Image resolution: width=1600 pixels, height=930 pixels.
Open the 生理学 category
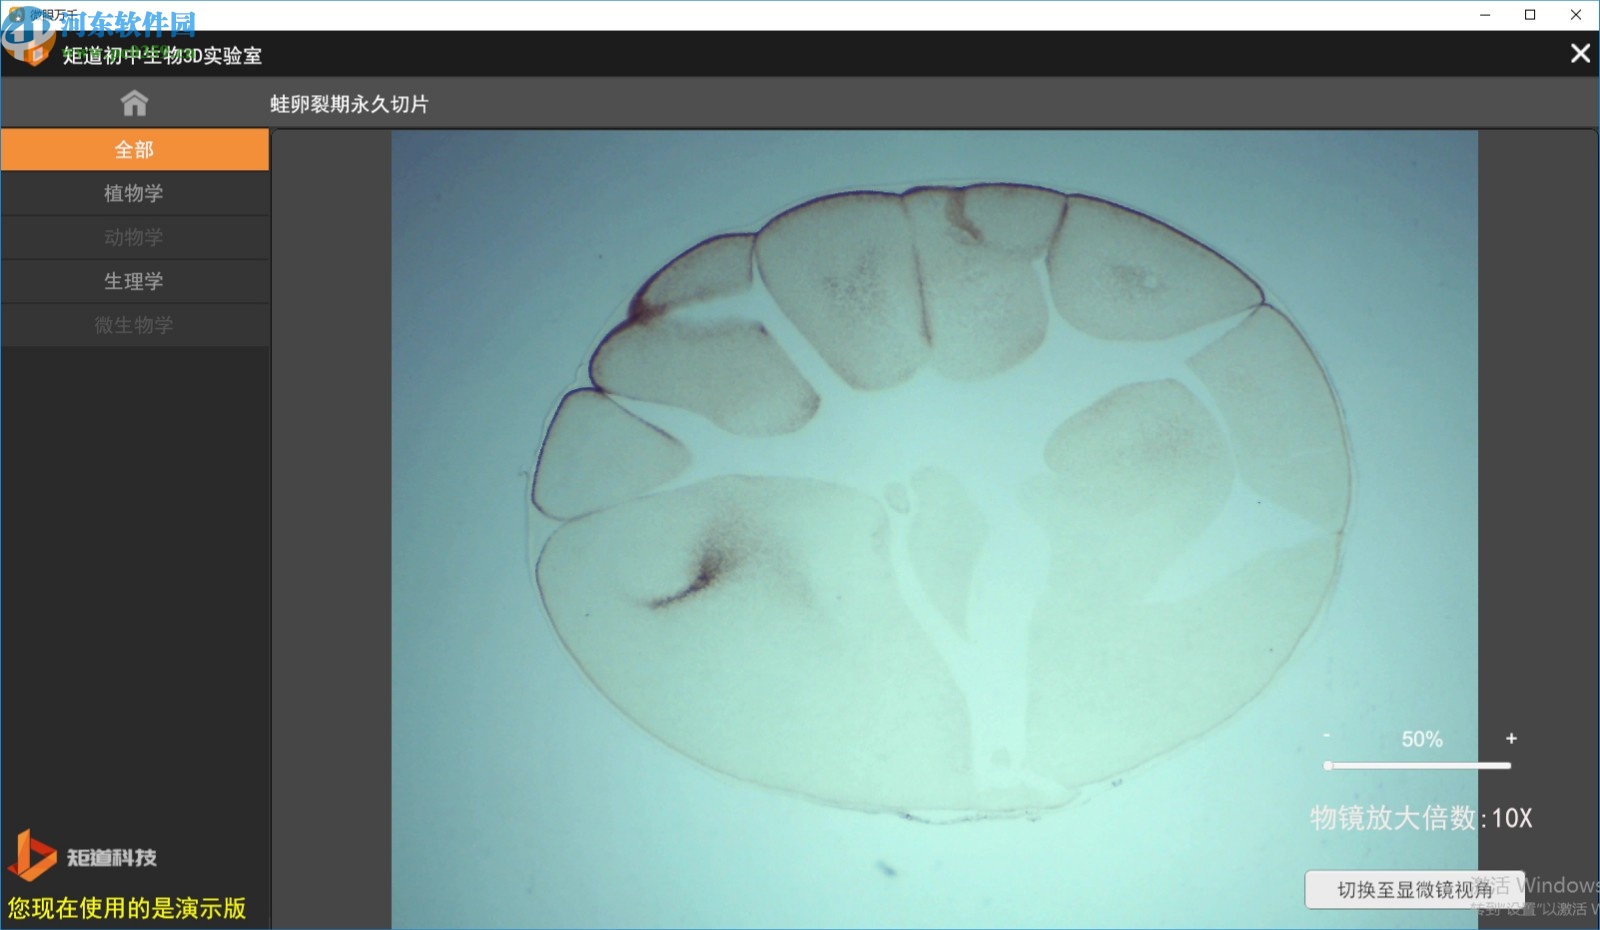[x=135, y=281]
